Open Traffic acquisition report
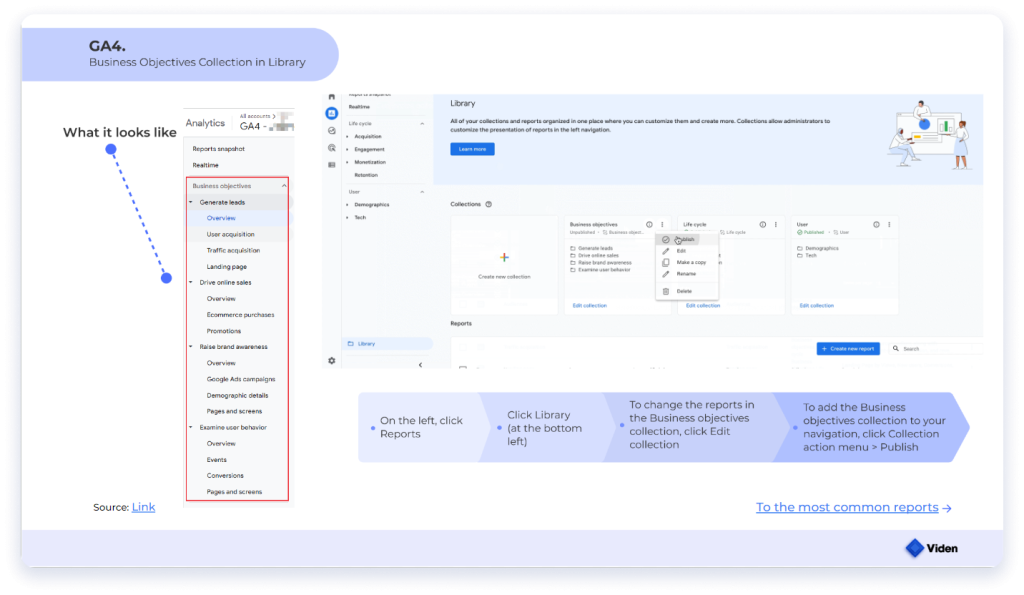 tap(233, 251)
